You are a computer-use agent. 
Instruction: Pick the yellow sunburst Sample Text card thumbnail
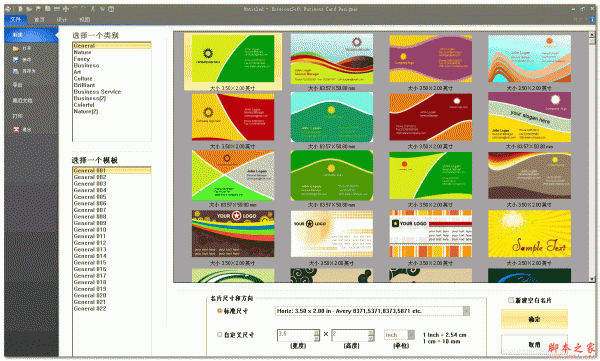click(529, 234)
